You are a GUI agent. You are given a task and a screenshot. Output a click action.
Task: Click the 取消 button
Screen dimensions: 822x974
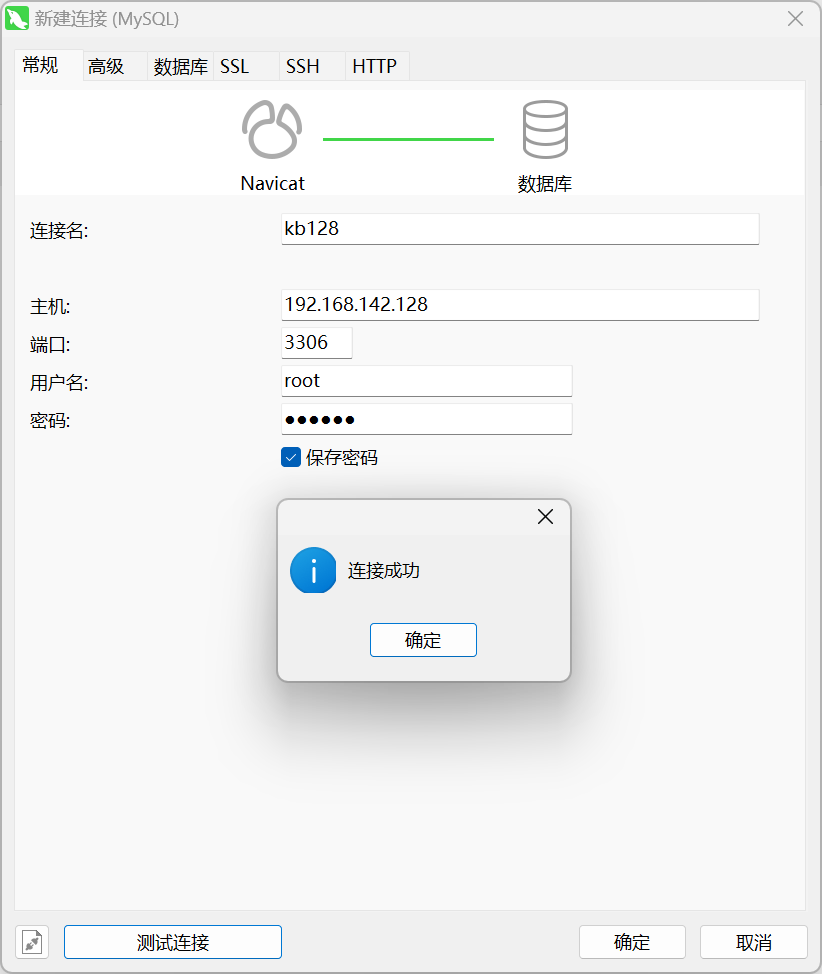coord(754,942)
